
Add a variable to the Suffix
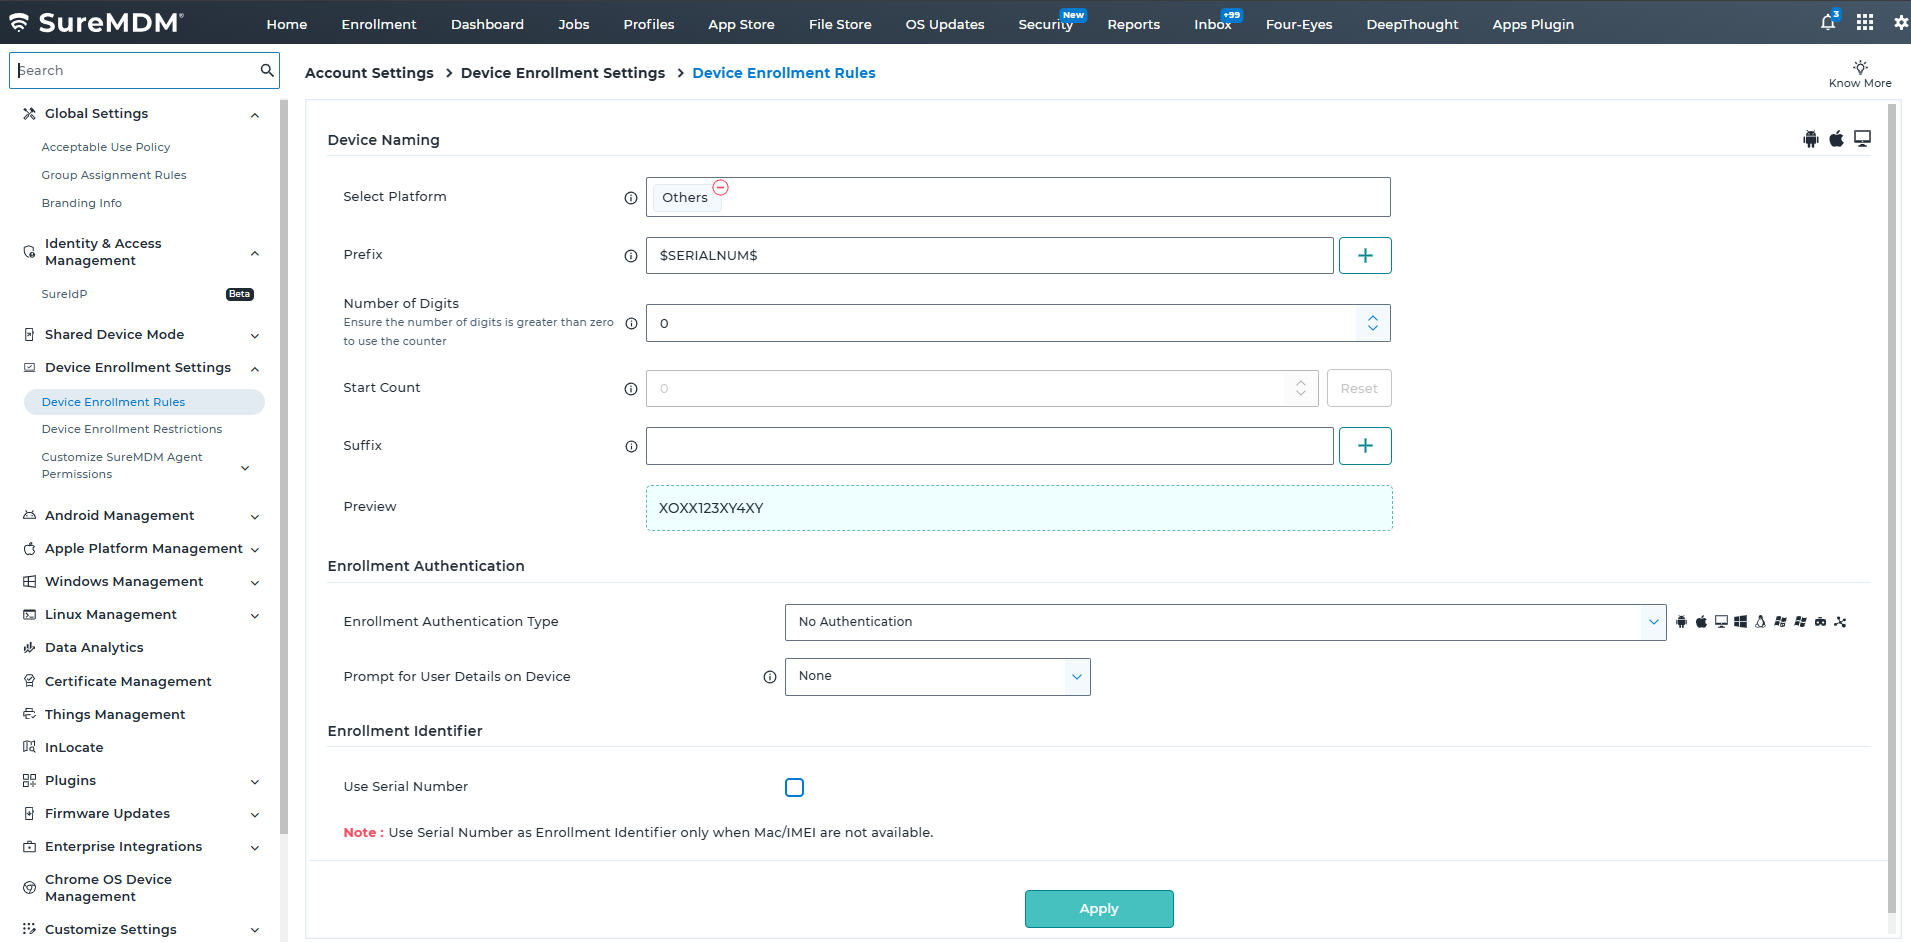tap(1365, 446)
